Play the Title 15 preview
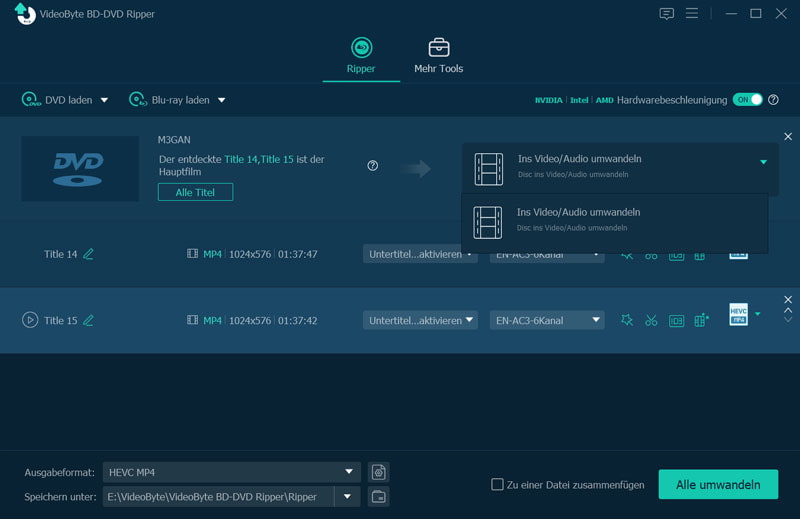Screen dimensions: 800x519 pyautogui.click(x=30, y=320)
